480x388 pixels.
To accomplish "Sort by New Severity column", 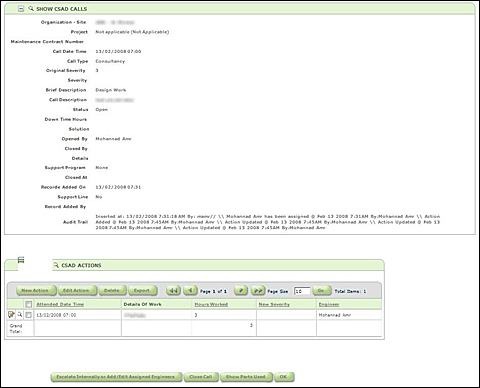I will tap(274, 304).
